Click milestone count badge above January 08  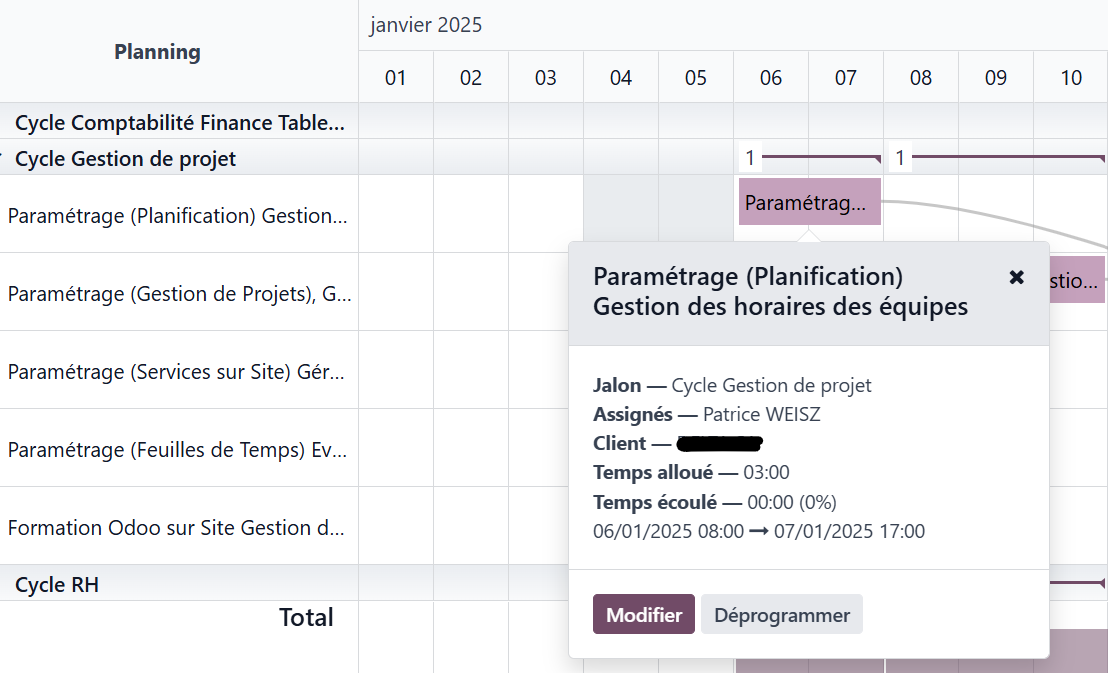(x=900, y=158)
